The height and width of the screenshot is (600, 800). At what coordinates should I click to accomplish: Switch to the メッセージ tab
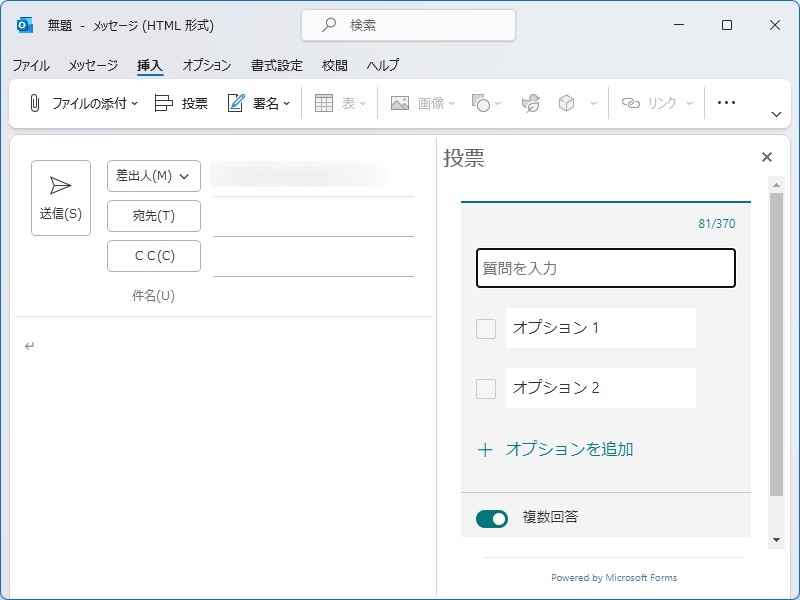point(93,65)
